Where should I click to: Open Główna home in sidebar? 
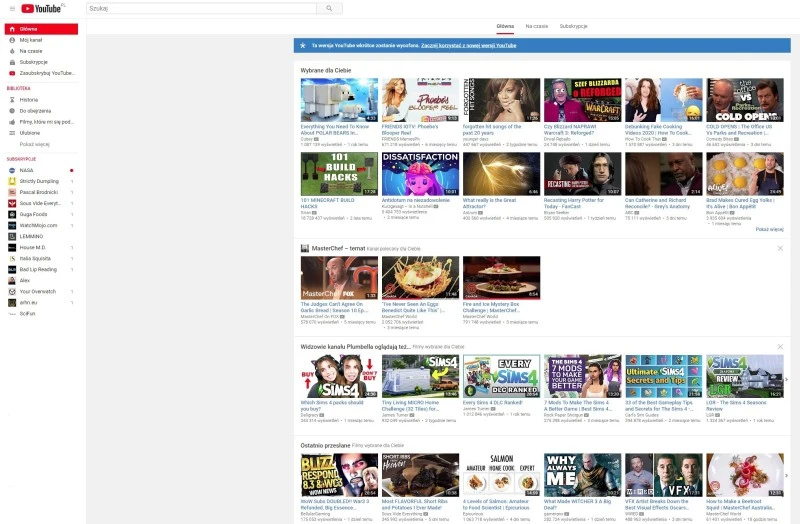(41, 29)
